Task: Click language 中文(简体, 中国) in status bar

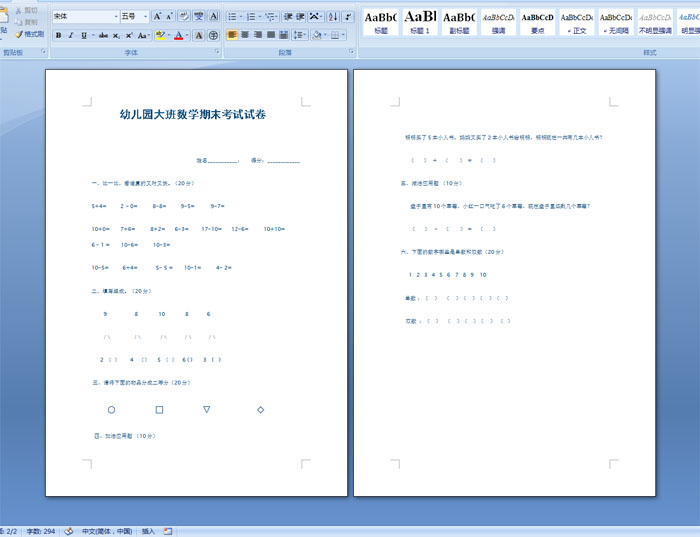Action: coord(107,531)
